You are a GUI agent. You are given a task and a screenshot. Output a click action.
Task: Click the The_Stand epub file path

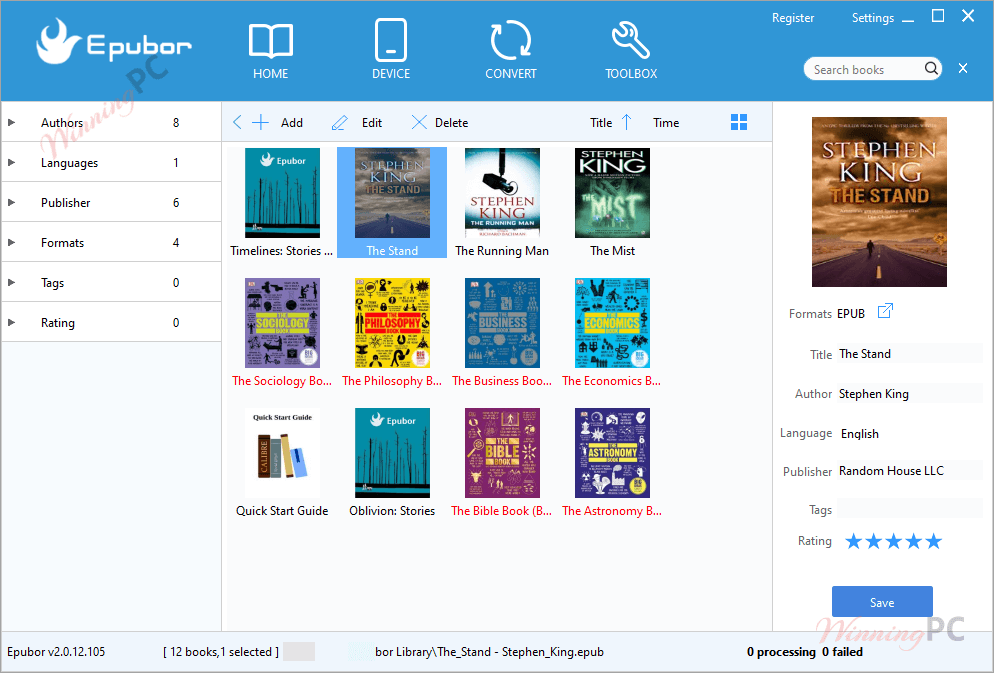[489, 651]
